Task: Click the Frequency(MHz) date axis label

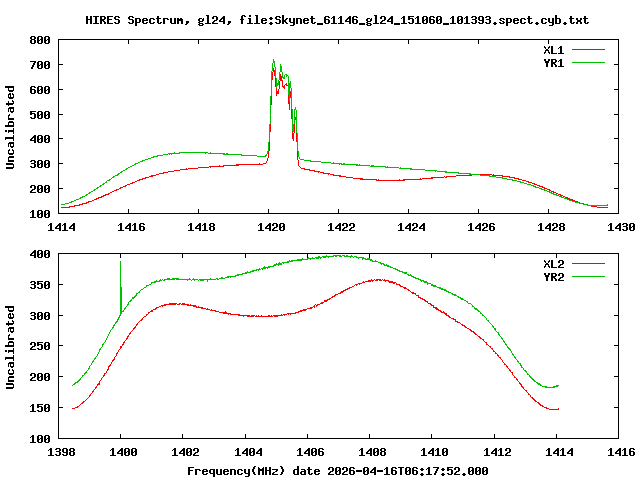Action: 338,471
